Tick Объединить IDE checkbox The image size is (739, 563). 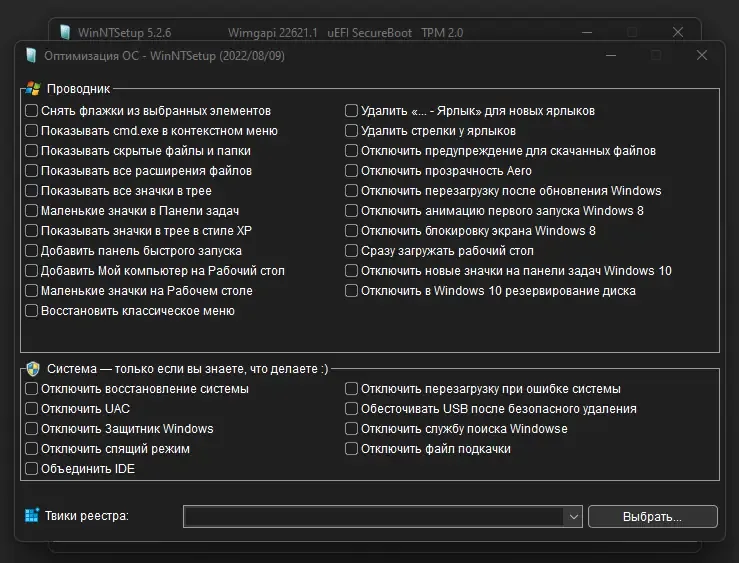click(32, 469)
